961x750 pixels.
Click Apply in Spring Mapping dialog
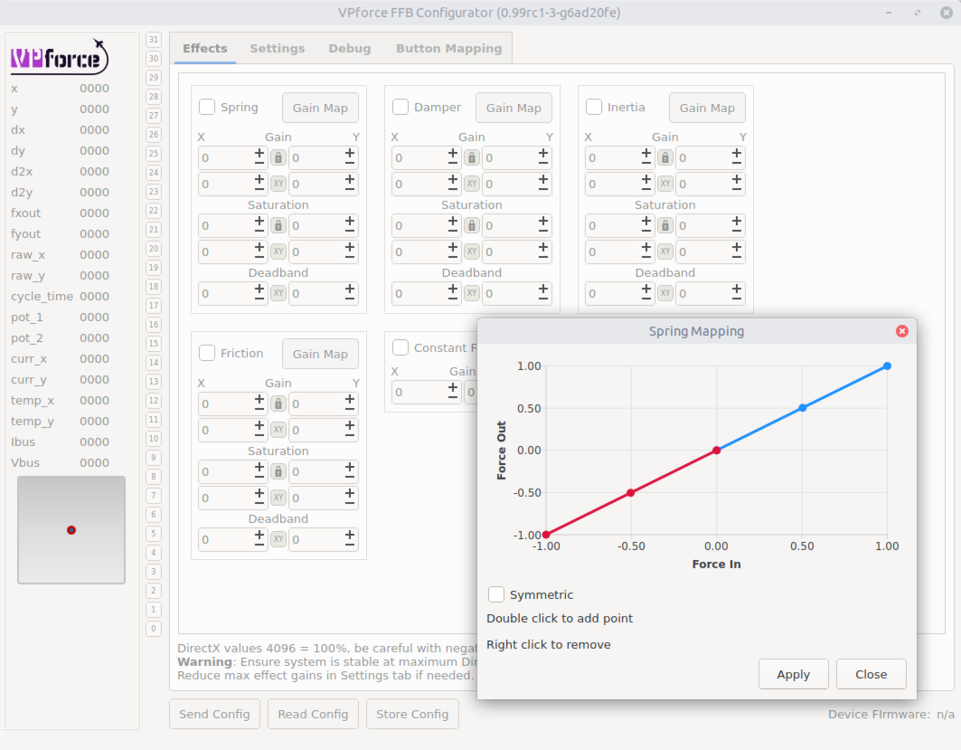pyautogui.click(x=793, y=674)
